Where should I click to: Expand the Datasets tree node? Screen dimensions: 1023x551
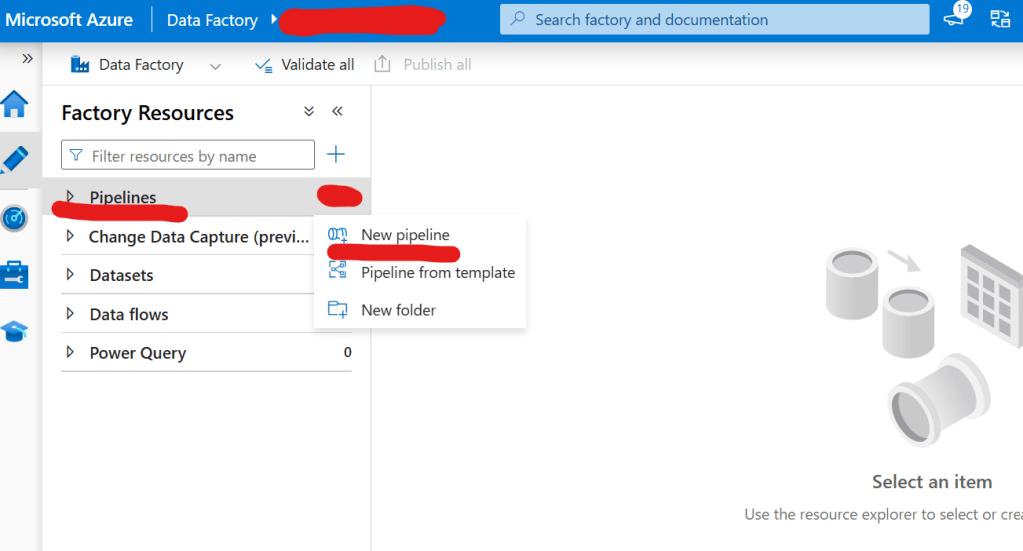pos(70,275)
